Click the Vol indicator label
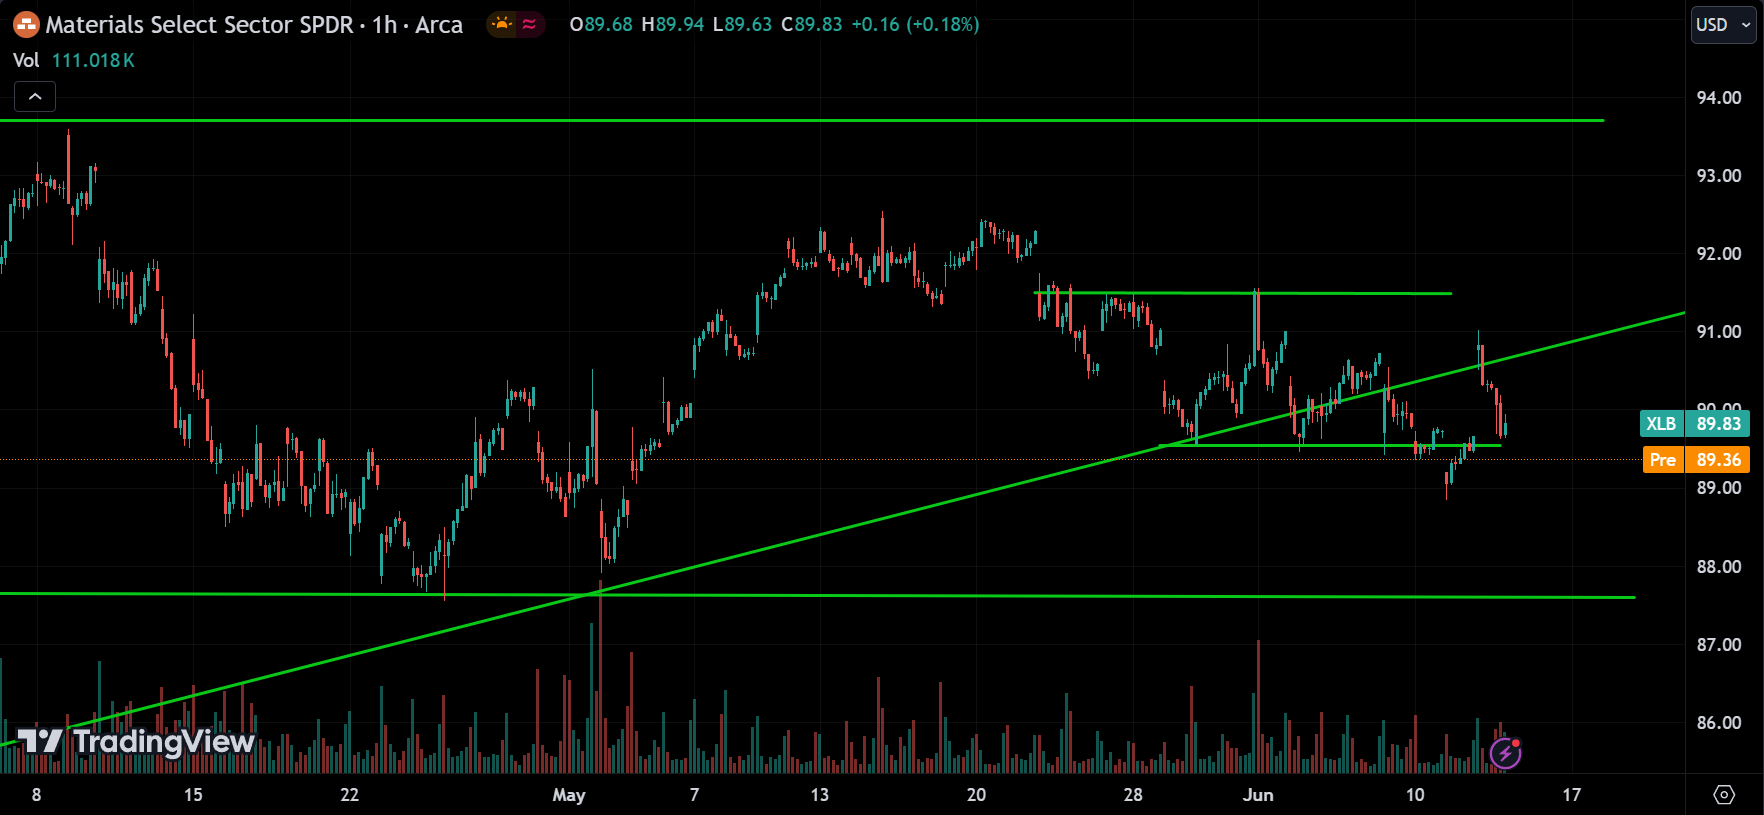This screenshot has height=815, width=1764. point(26,60)
